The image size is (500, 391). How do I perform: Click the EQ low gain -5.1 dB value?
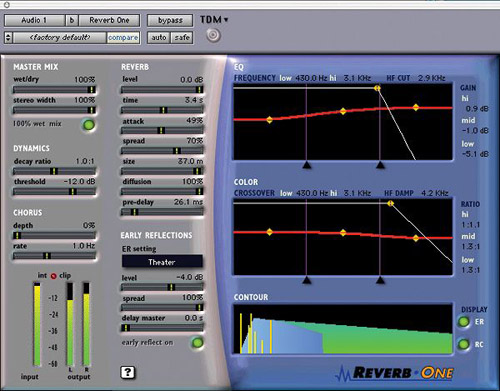coord(475,154)
